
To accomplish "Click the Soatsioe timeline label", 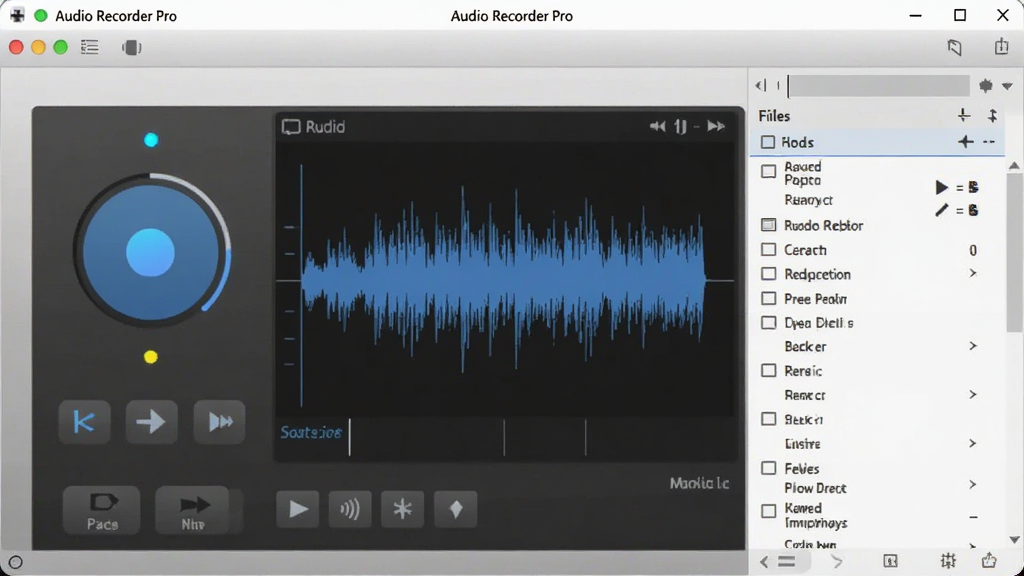I will click(311, 432).
